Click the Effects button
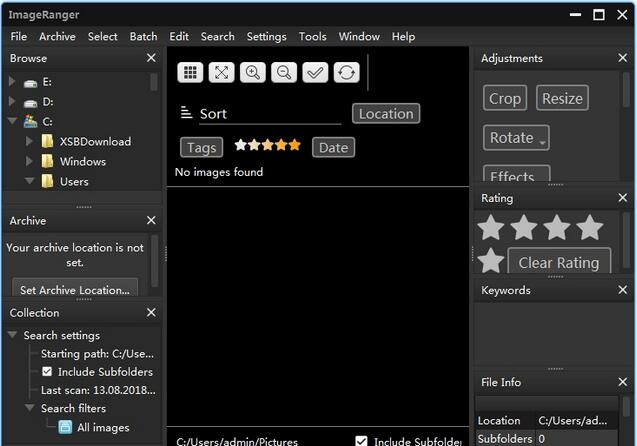Image resolution: width=637 pixels, height=446 pixels. tap(517, 174)
